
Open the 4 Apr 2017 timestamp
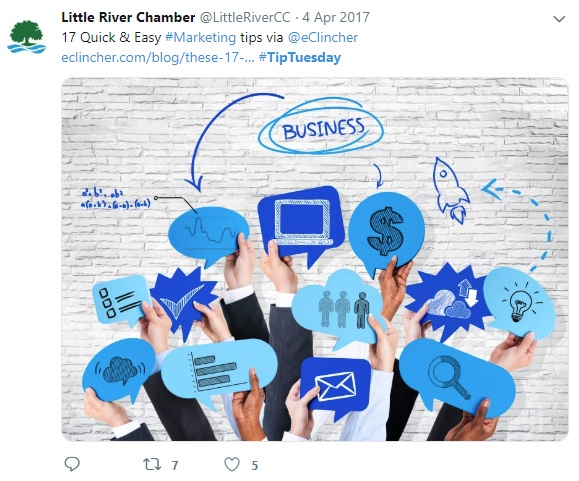(336, 17)
